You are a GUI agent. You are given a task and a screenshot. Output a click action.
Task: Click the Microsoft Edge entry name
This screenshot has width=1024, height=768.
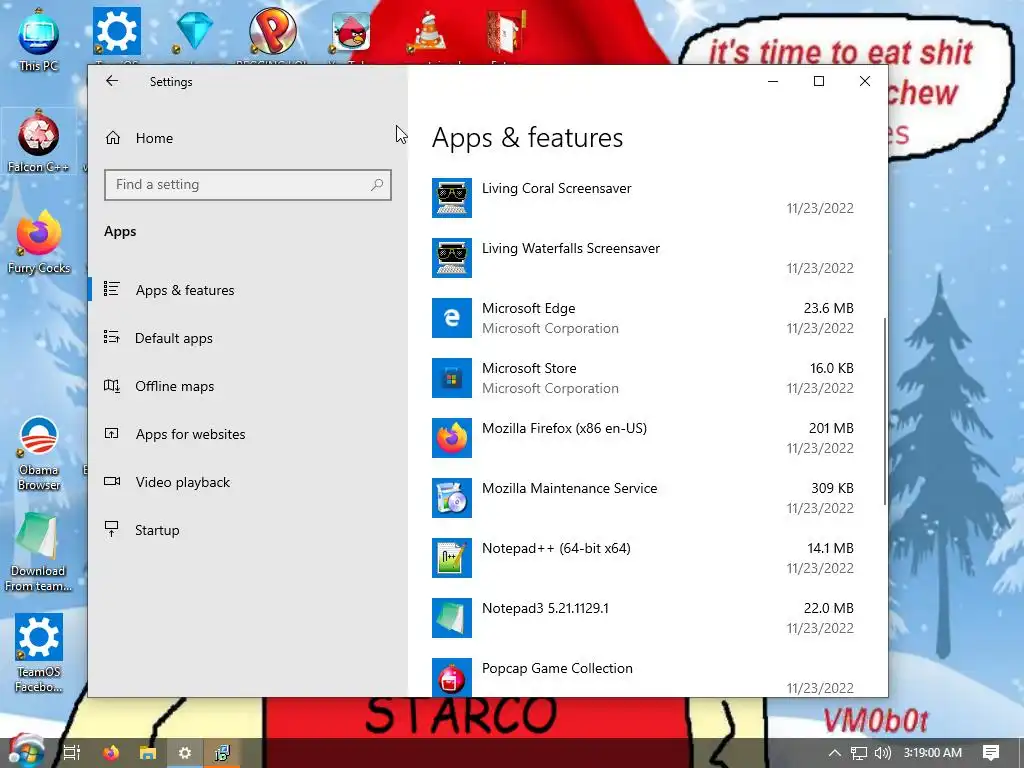click(x=528, y=308)
